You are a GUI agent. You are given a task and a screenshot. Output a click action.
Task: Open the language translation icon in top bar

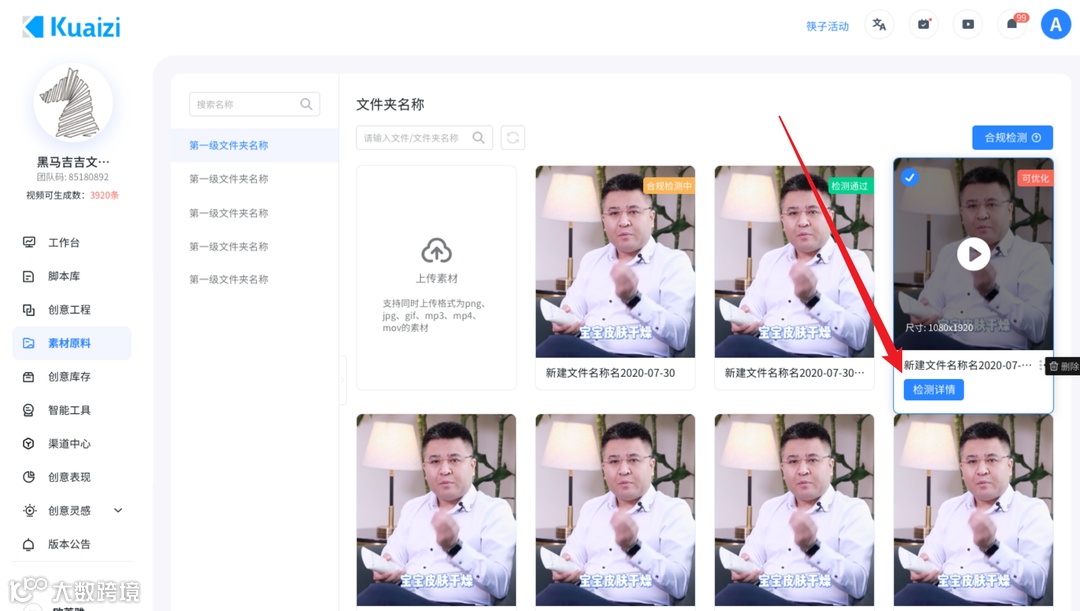pyautogui.click(x=878, y=23)
